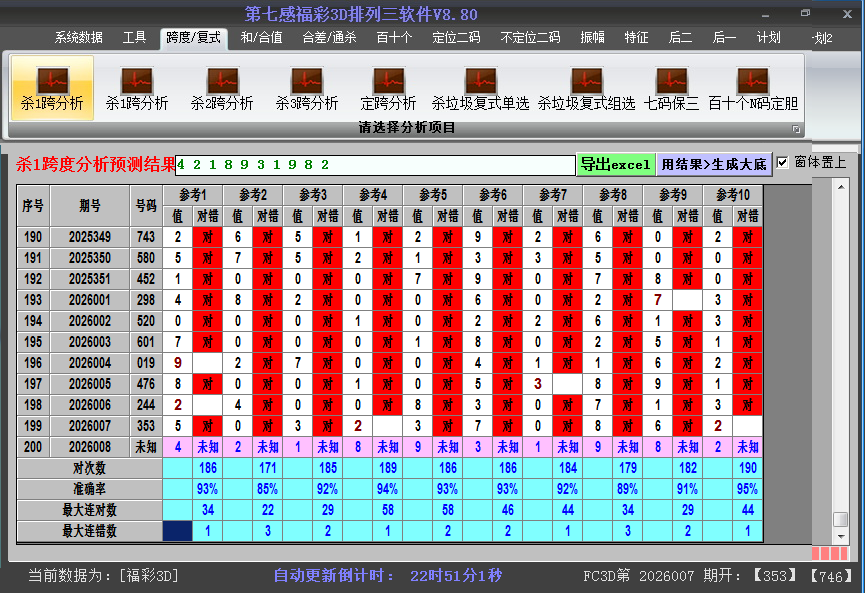The width and height of the screenshot is (865, 593).
Task: Expand the 请选择分析项目 group launcher
Action: tap(796, 129)
